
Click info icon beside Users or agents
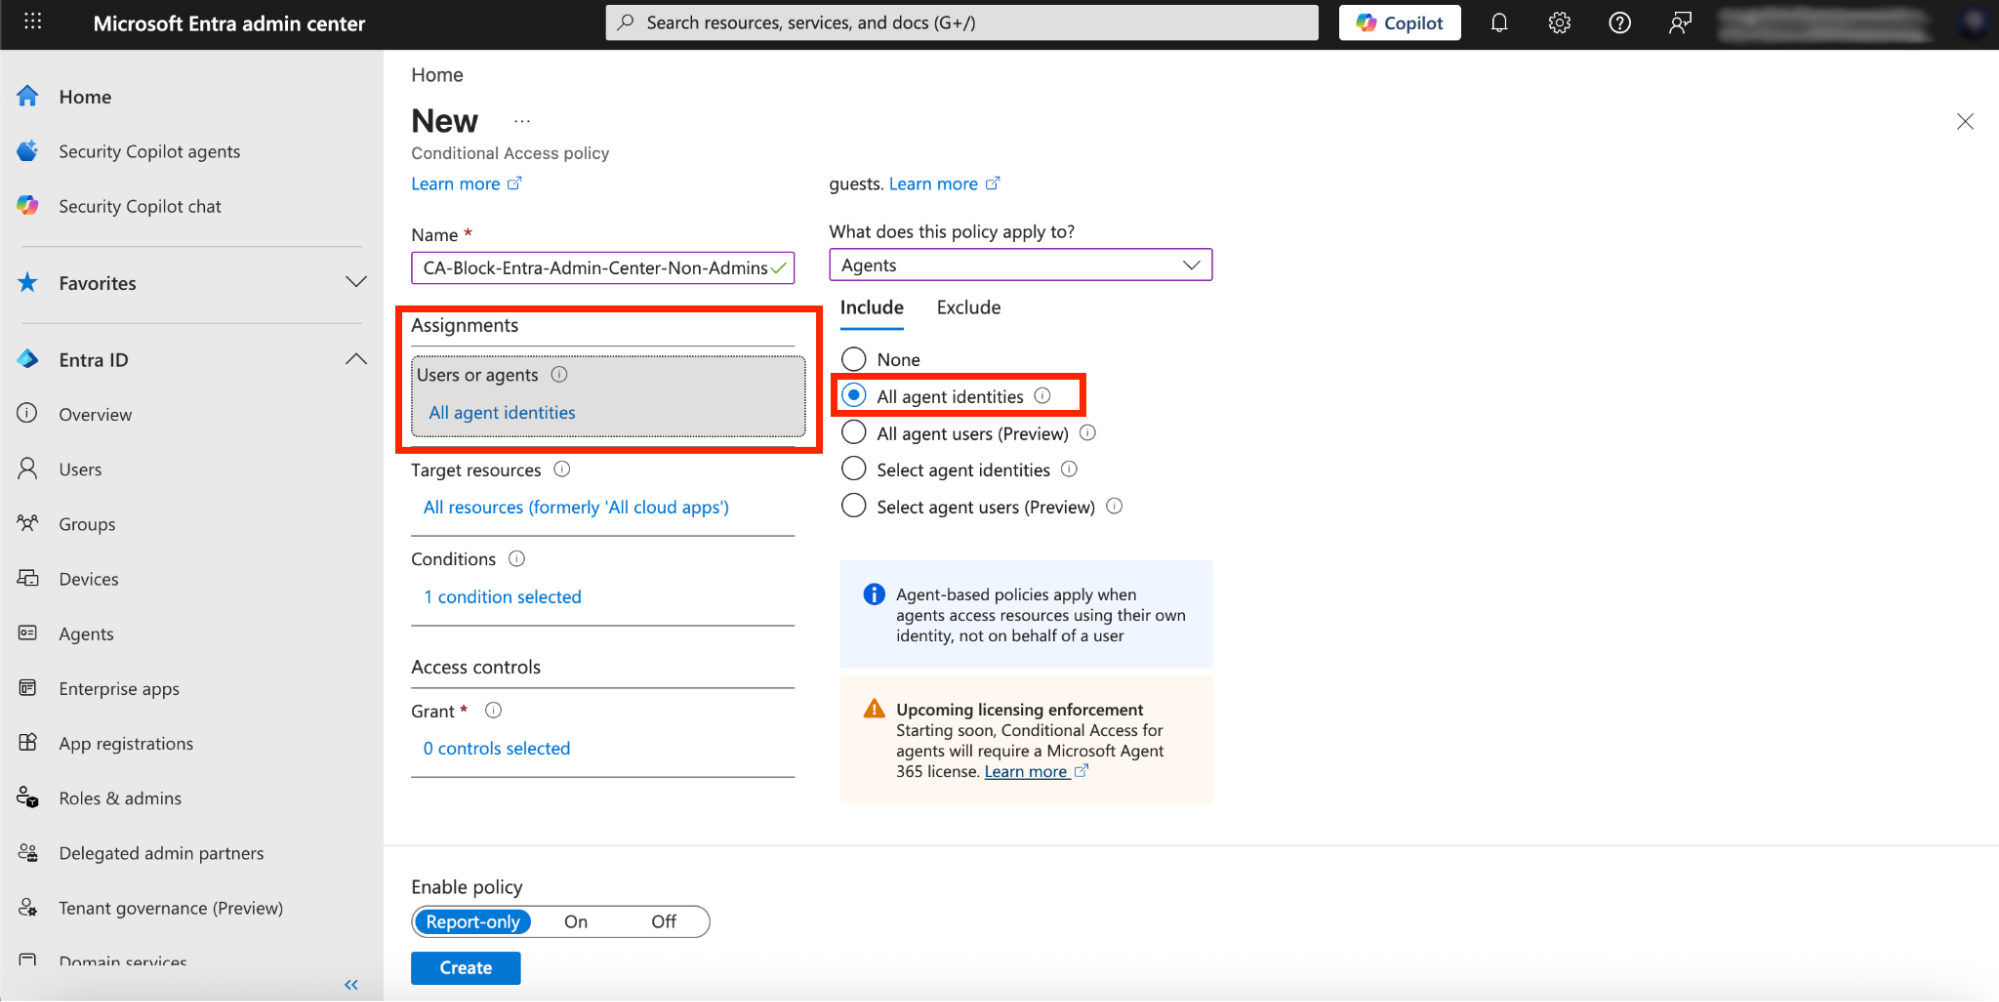coord(559,374)
